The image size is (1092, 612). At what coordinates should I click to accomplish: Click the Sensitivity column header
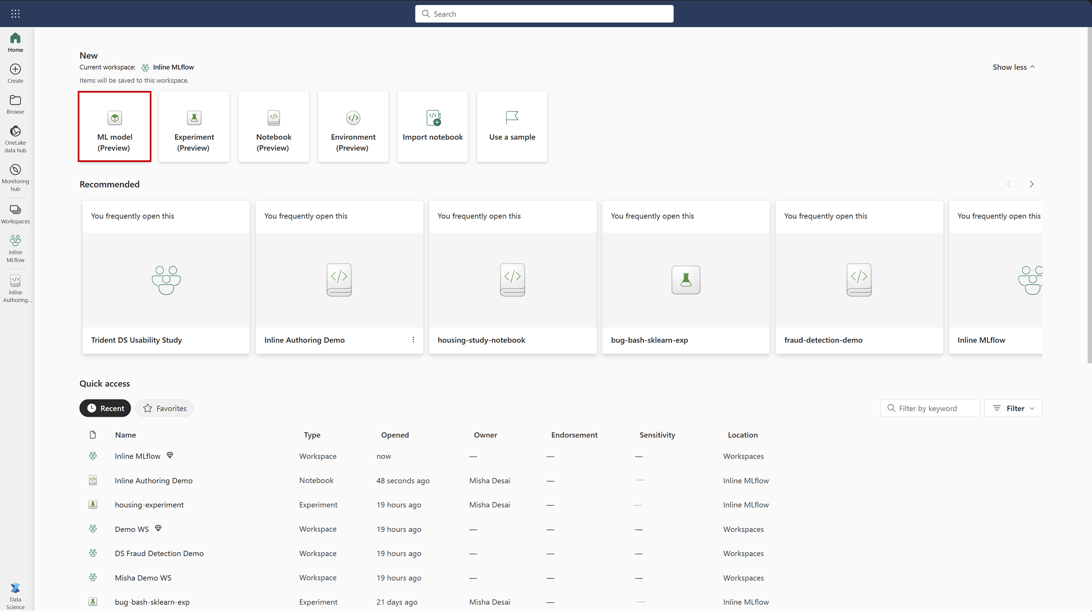pyautogui.click(x=657, y=435)
